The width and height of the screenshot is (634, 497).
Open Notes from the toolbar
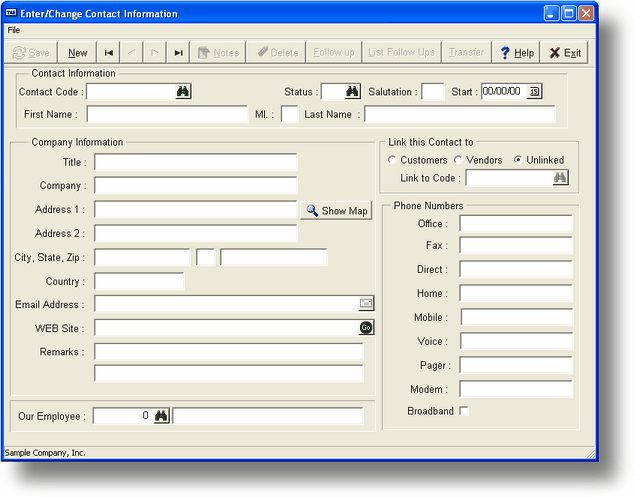pyautogui.click(x=218, y=53)
